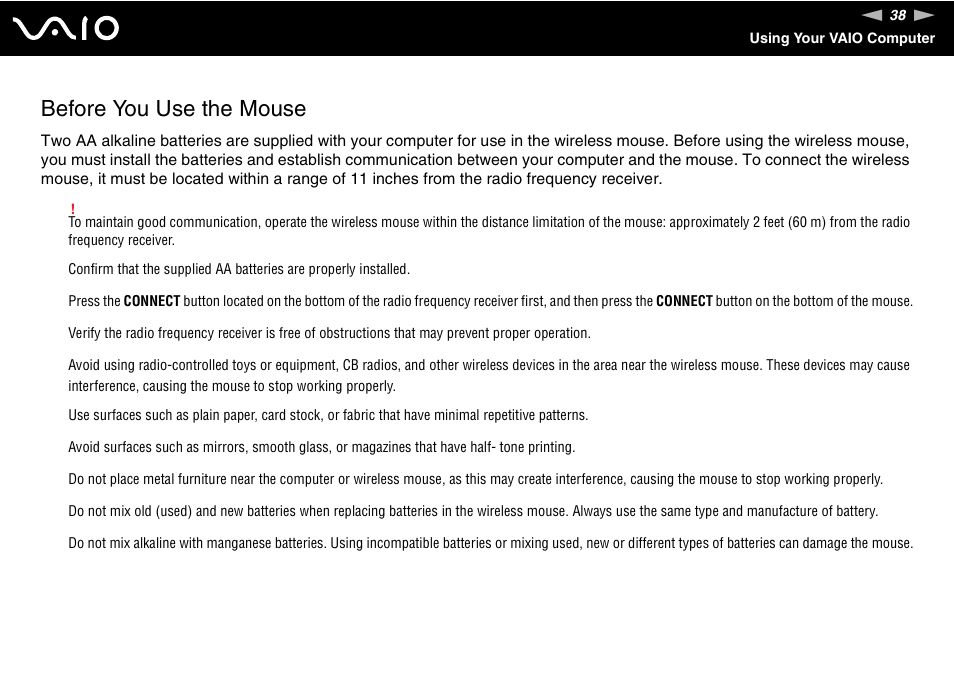Click first bold CONNECT word
The height and width of the screenshot is (674, 954).
click(x=152, y=301)
